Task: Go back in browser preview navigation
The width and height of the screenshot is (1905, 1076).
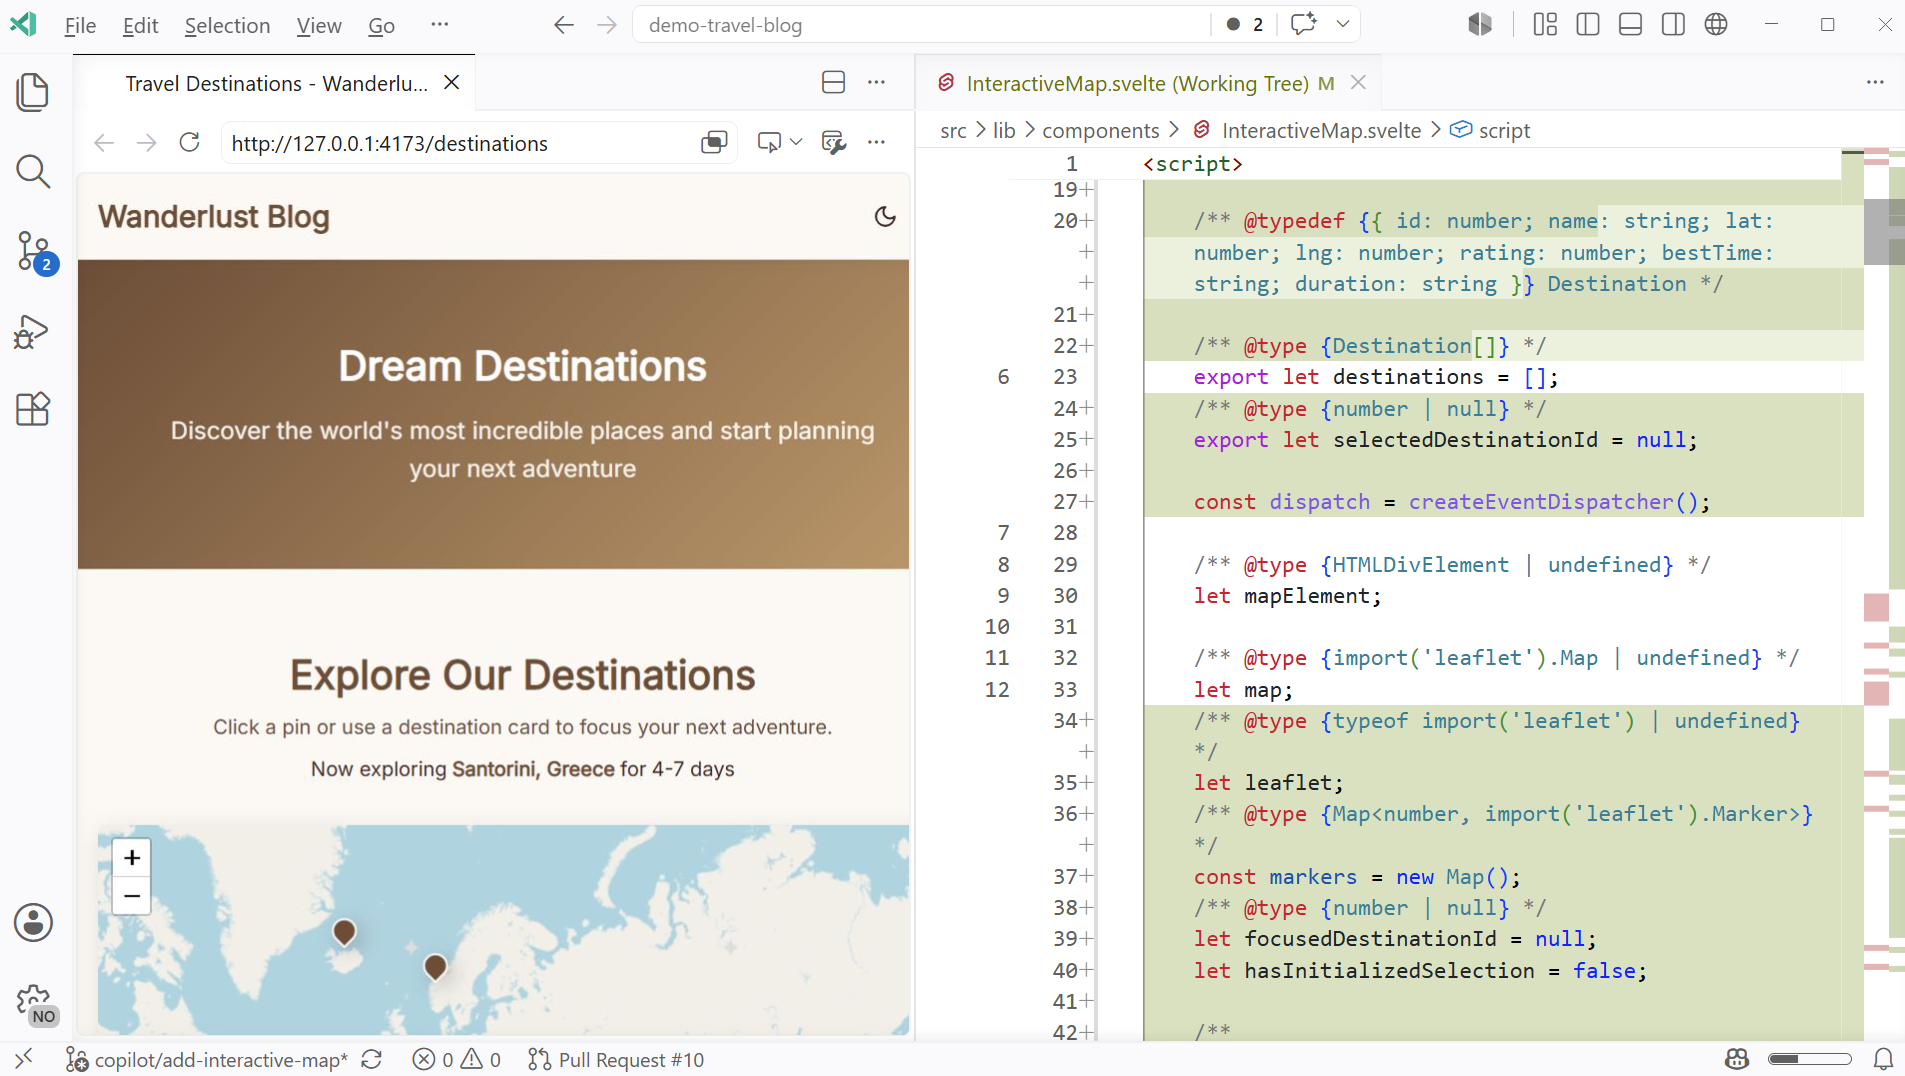Action: click(104, 143)
